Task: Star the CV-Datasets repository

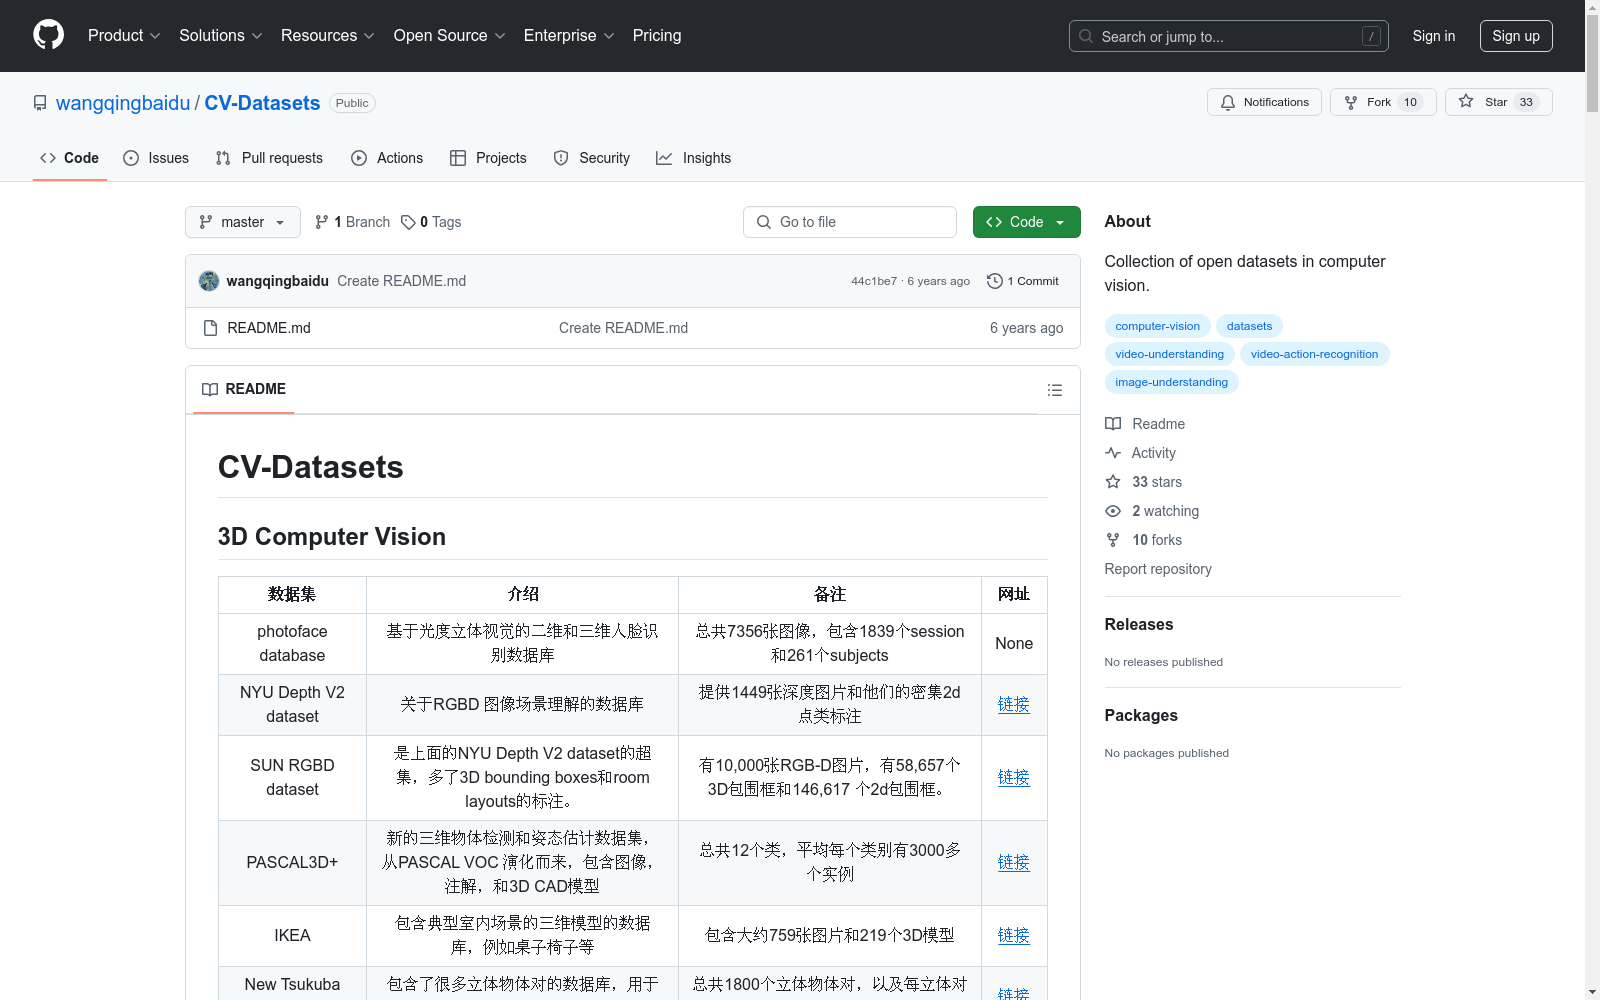Action: (x=1498, y=102)
